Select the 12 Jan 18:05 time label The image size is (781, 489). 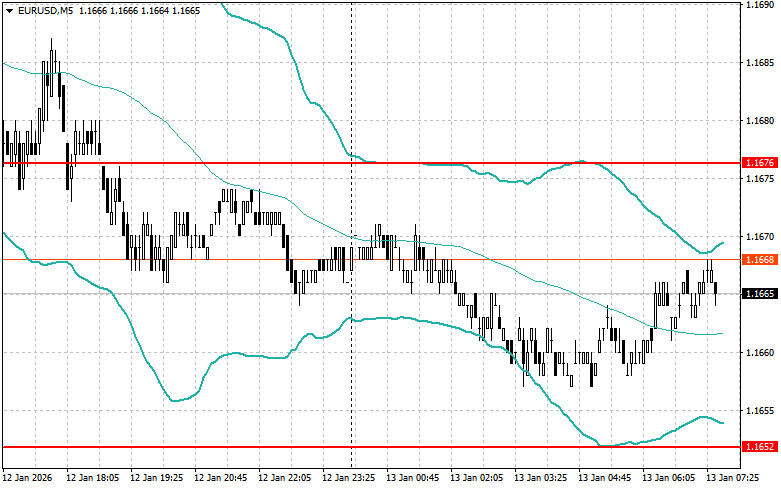[93, 478]
